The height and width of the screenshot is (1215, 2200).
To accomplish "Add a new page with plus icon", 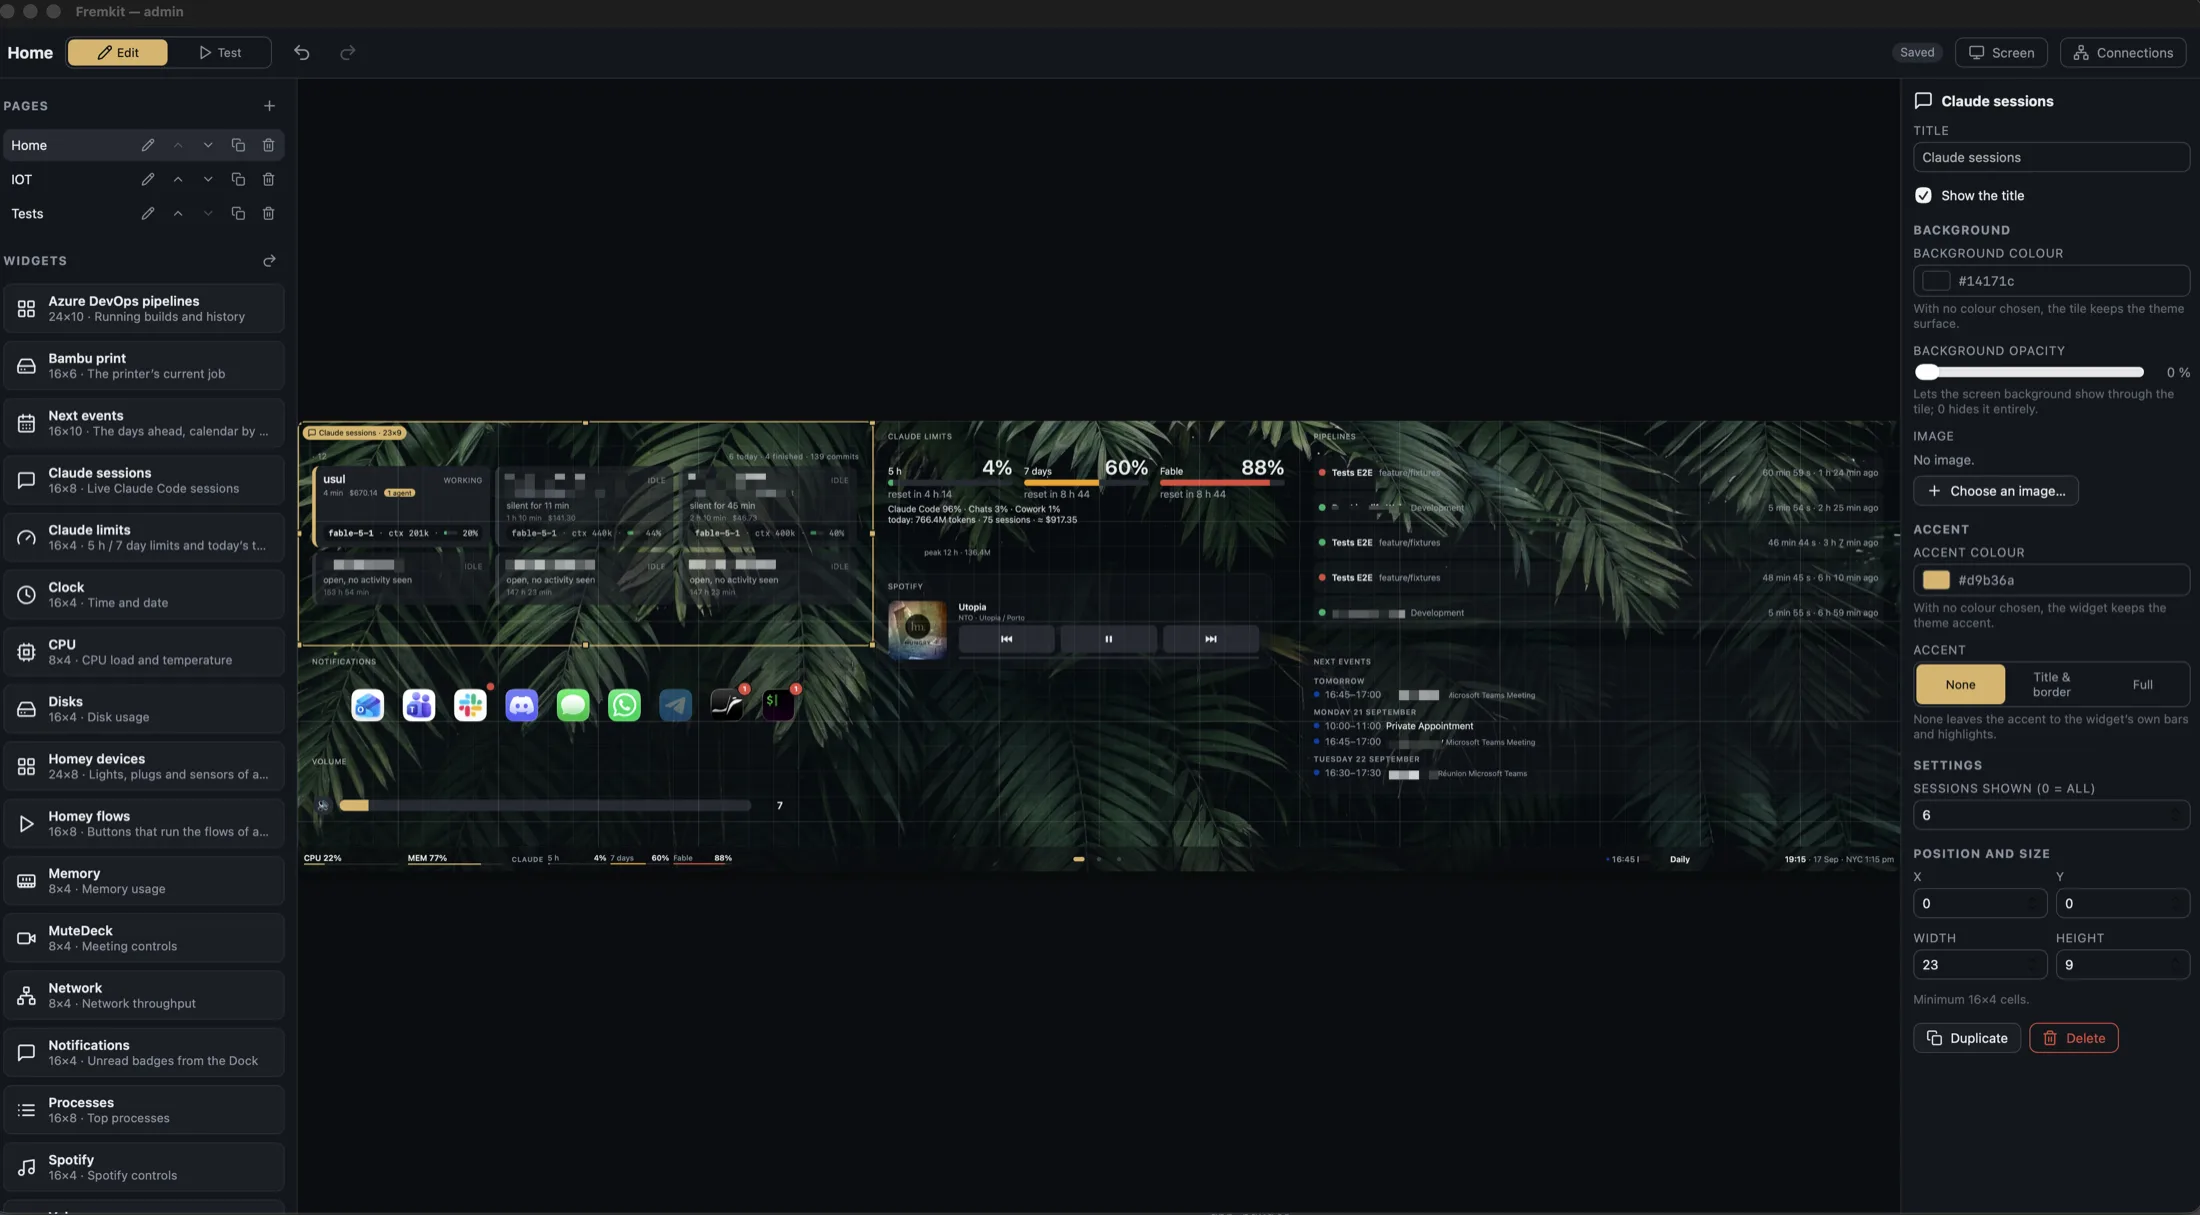I will coord(269,106).
